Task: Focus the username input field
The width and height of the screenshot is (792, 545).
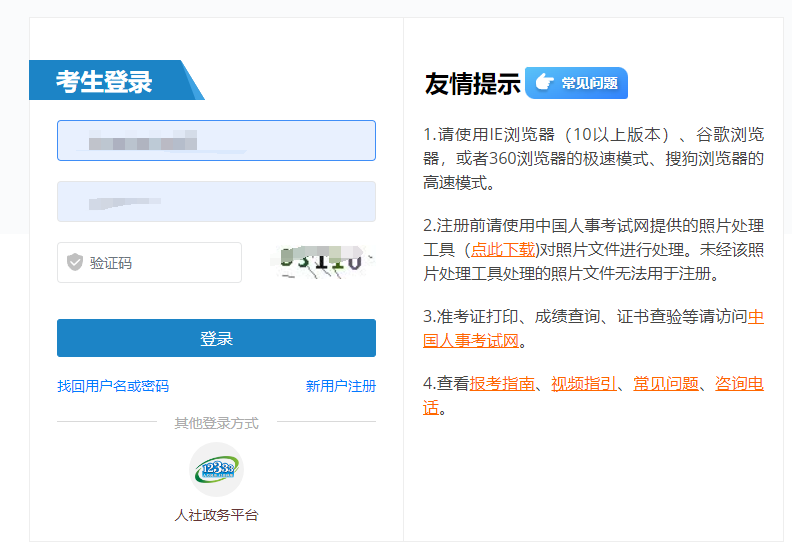Action: click(216, 140)
